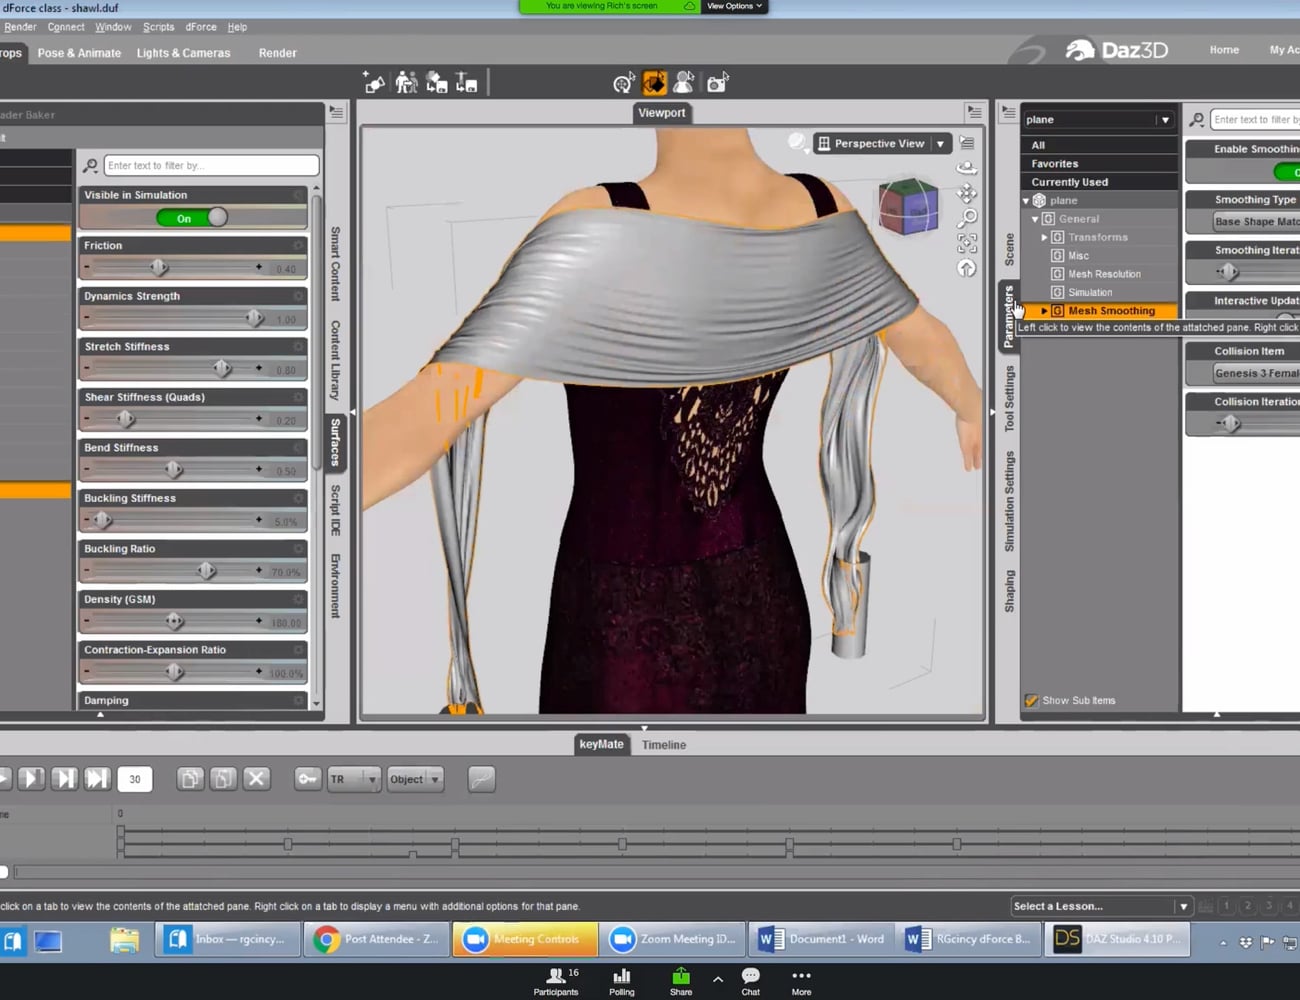The height and width of the screenshot is (1000, 1300).
Task: Open the Perspective View dropdown
Action: 940,143
